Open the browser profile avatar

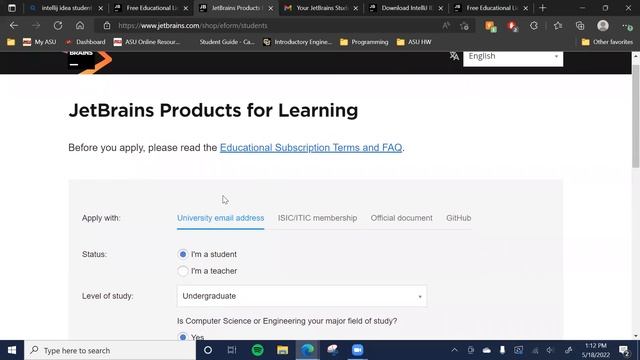pos(603,26)
